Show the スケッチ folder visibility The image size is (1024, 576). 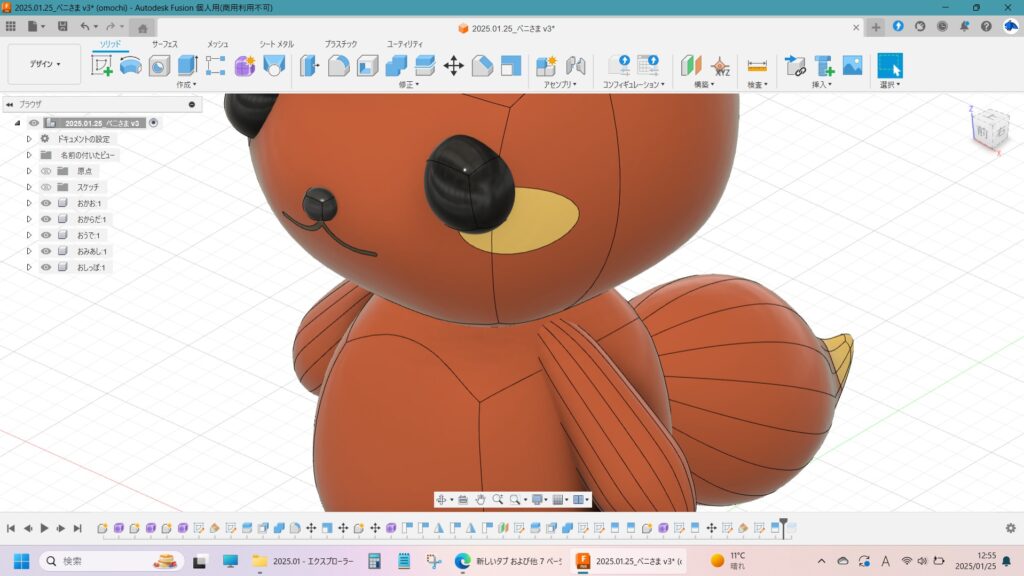pyautogui.click(x=46, y=187)
